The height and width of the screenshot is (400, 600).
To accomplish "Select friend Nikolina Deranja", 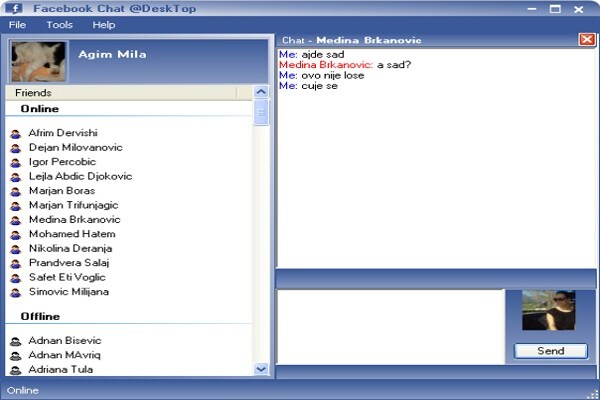I will coord(70,248).
